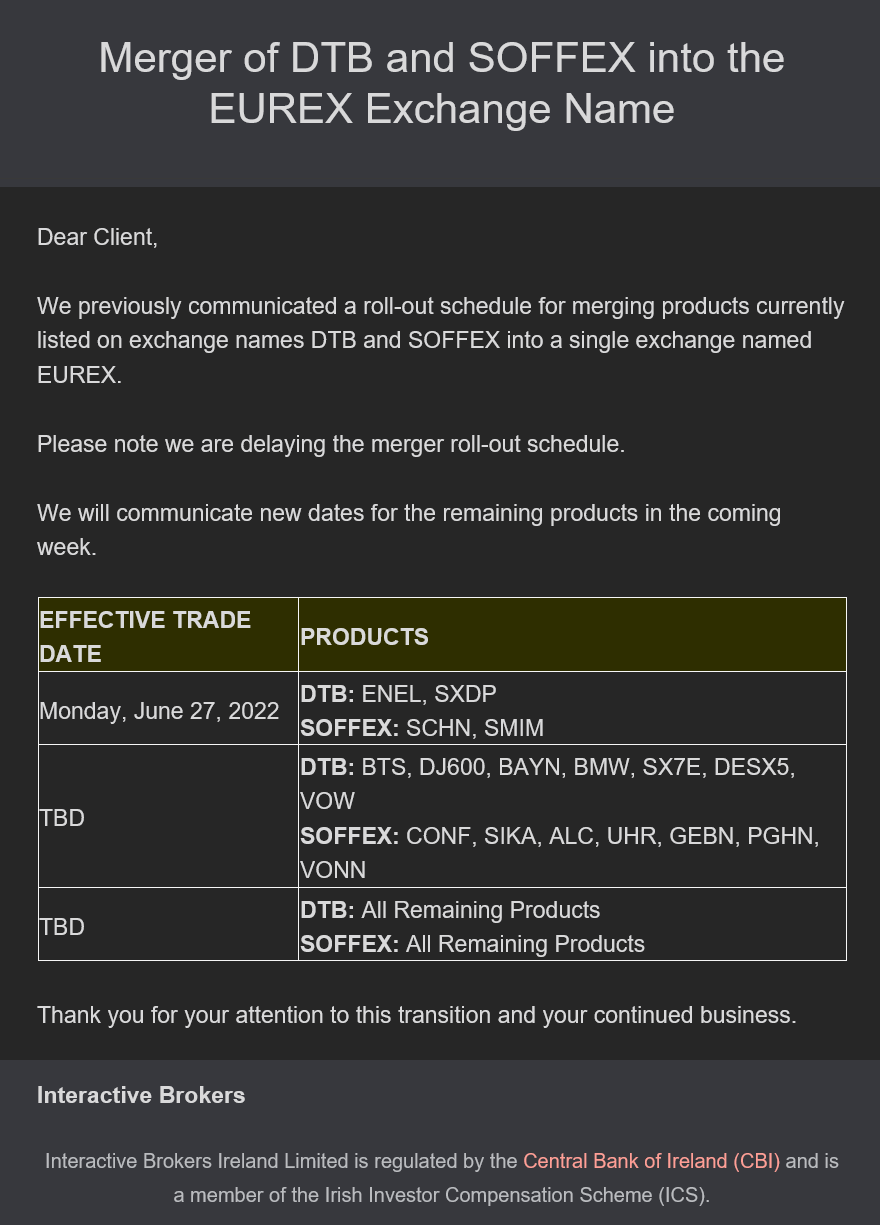
Task: Click the "SOFFEX: SCHN, SMIM" product line
Action: tap(422, 728)
